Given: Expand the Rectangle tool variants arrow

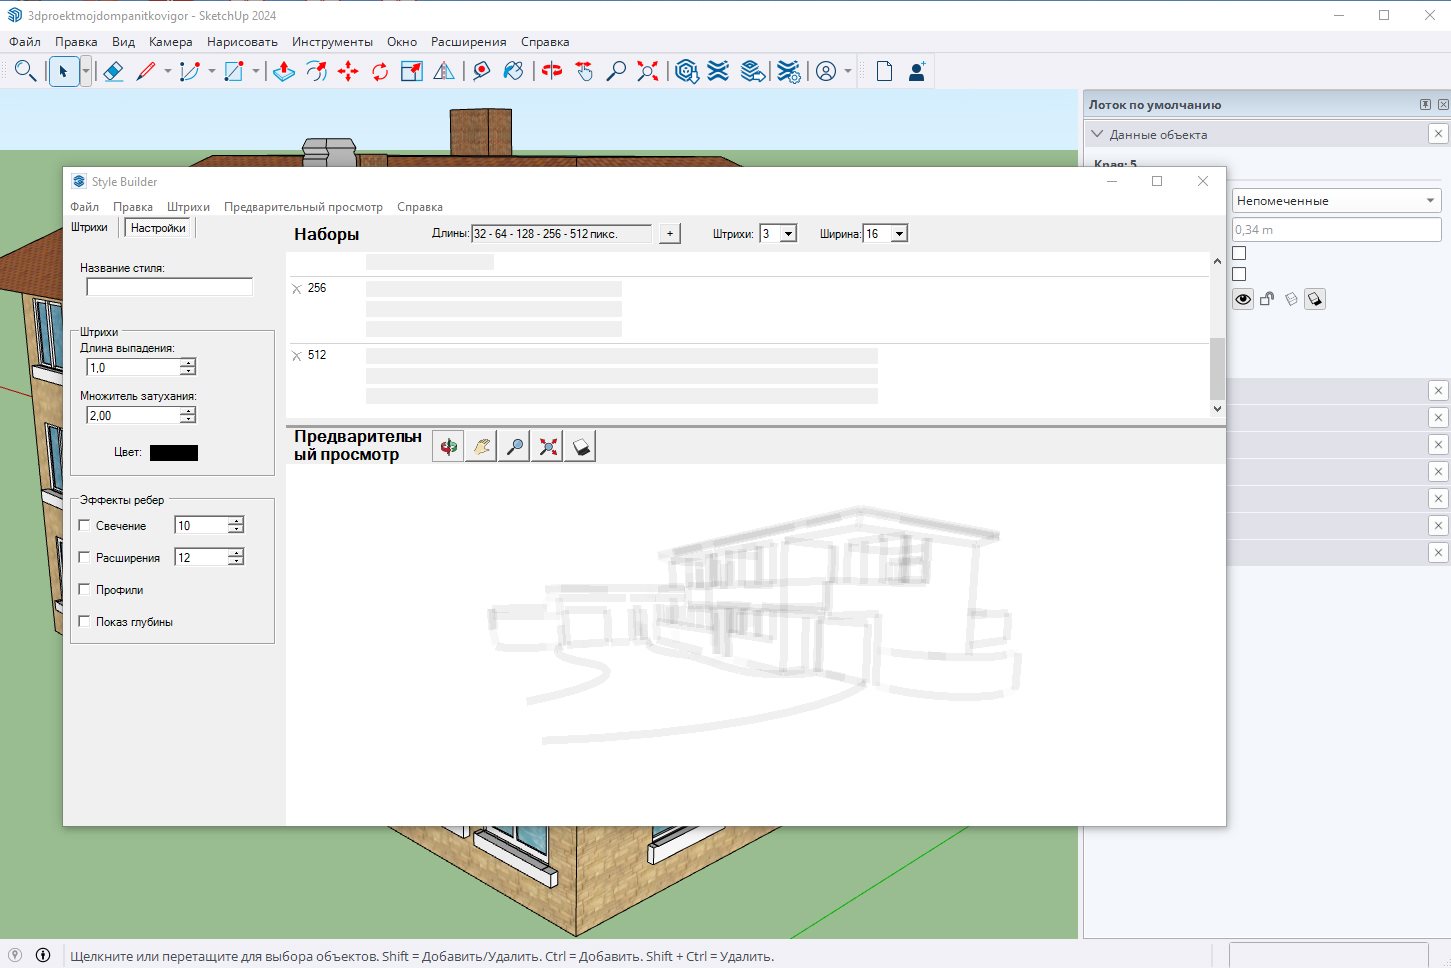Looking at the screenshot, I should pos(255,71).
